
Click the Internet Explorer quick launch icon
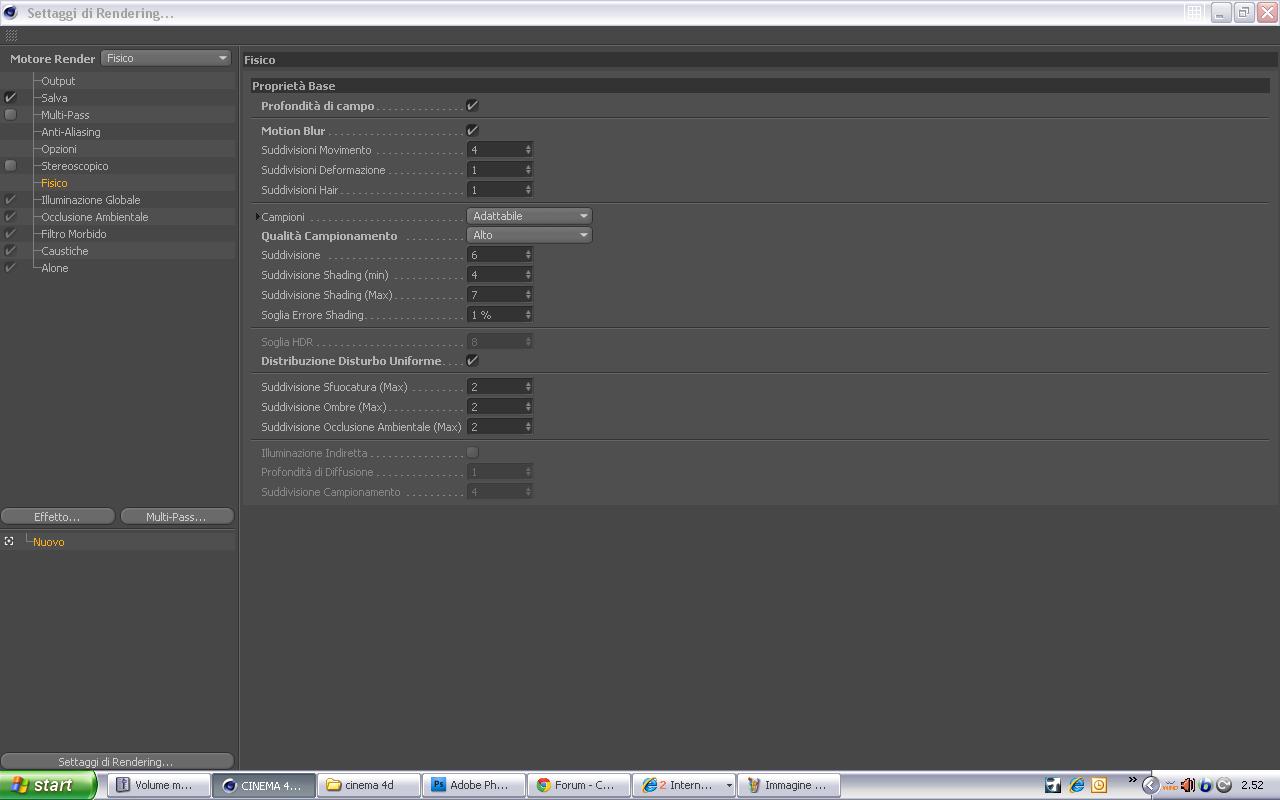coord(1076,785)
